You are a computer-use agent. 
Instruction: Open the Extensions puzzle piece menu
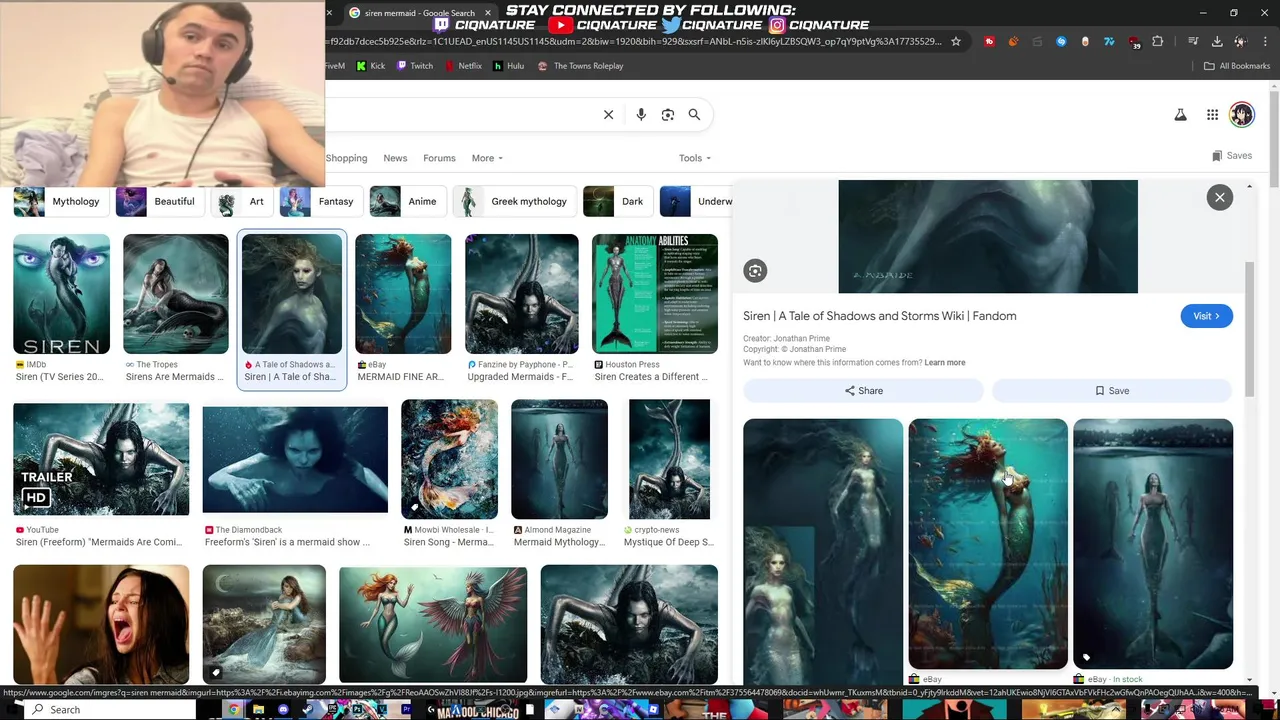tap(1158, 42)
